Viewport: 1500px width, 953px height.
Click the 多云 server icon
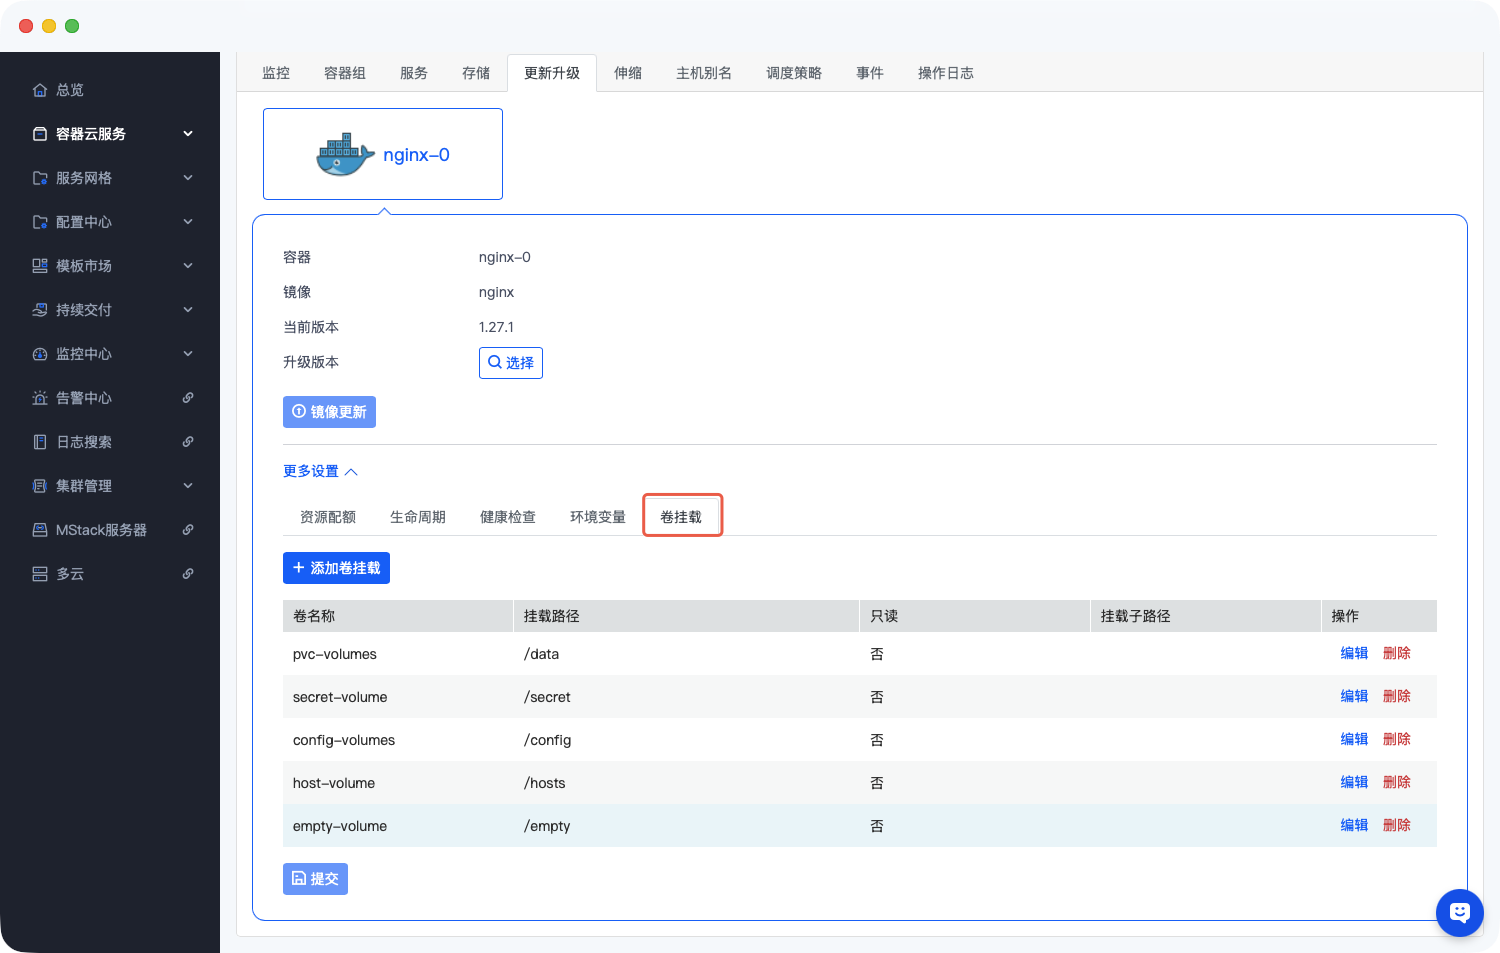click(40, 574)
